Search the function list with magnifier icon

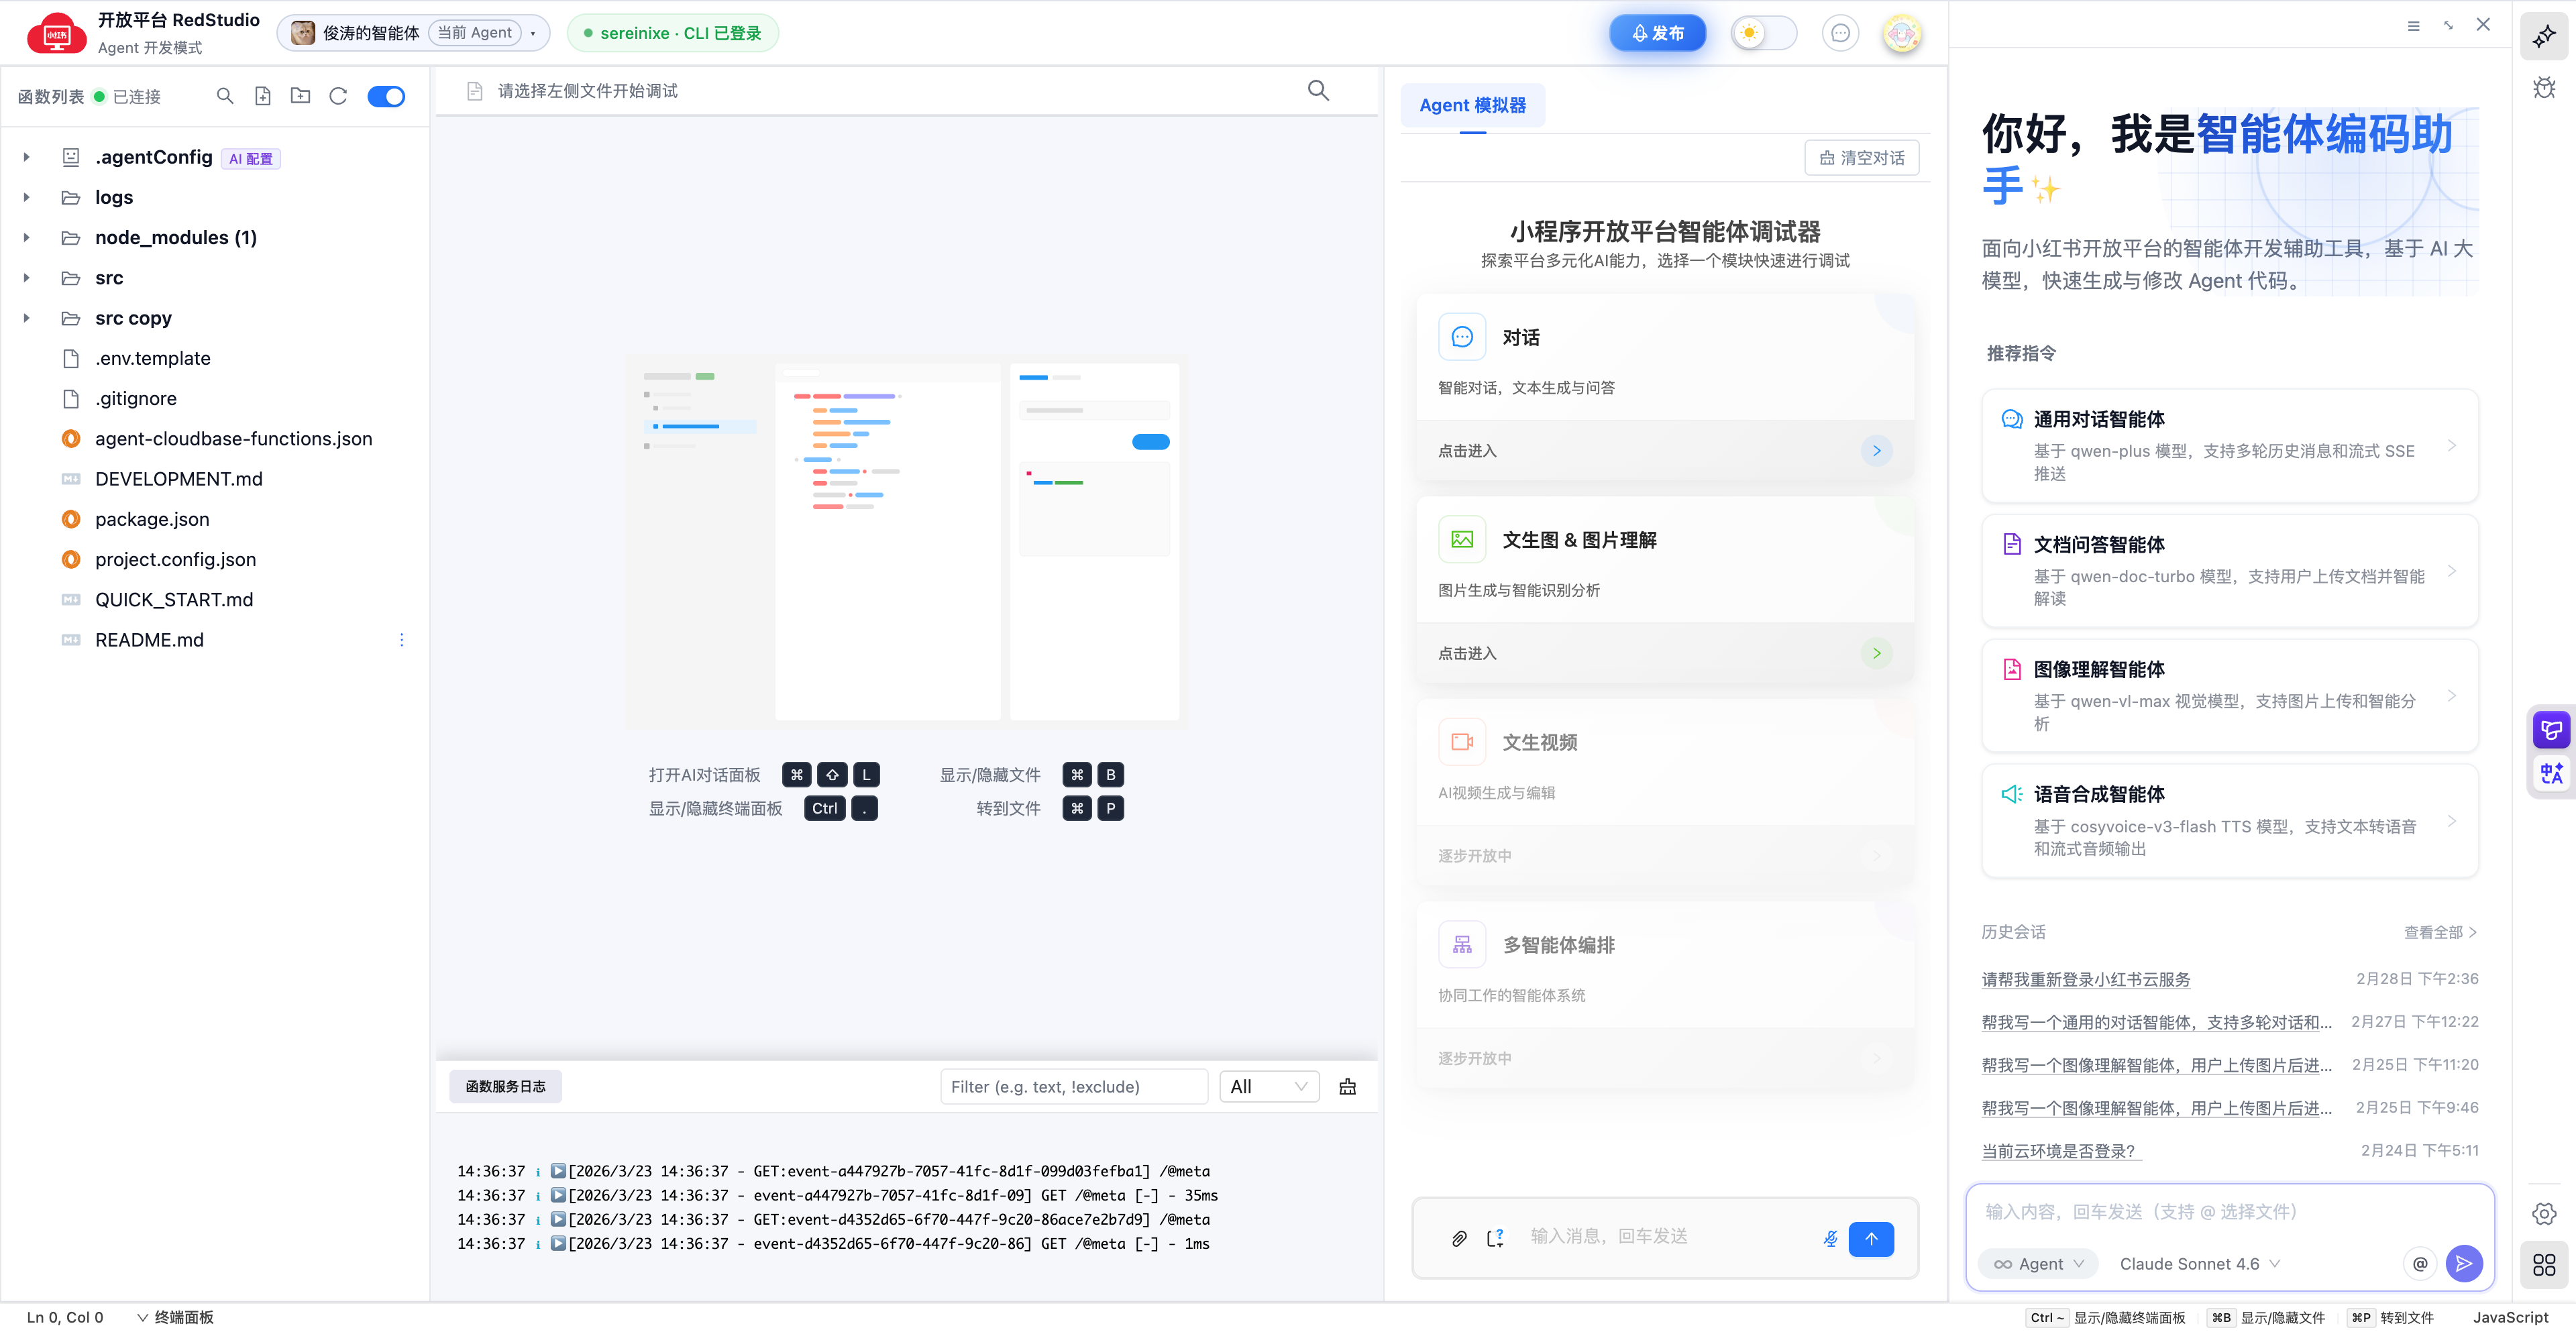coord(225,96)
